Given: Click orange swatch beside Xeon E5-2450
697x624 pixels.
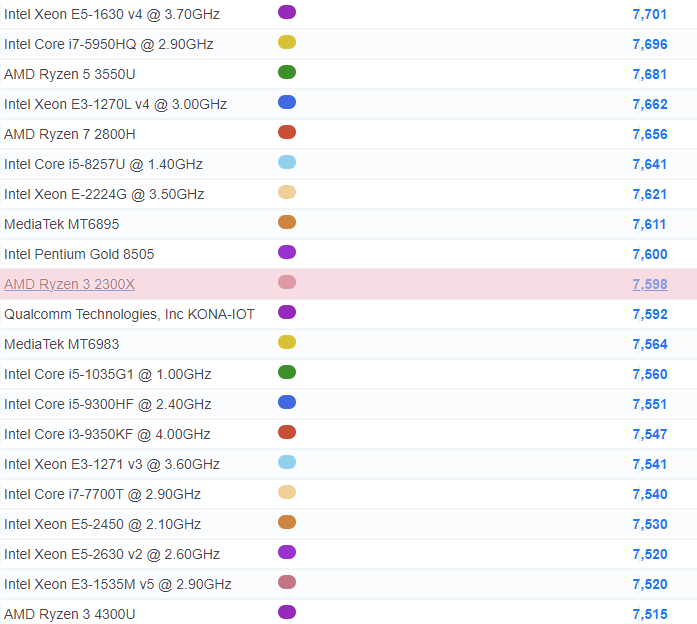Looking at the screenshot, I should pyautogui.click(x=287, y=522).
